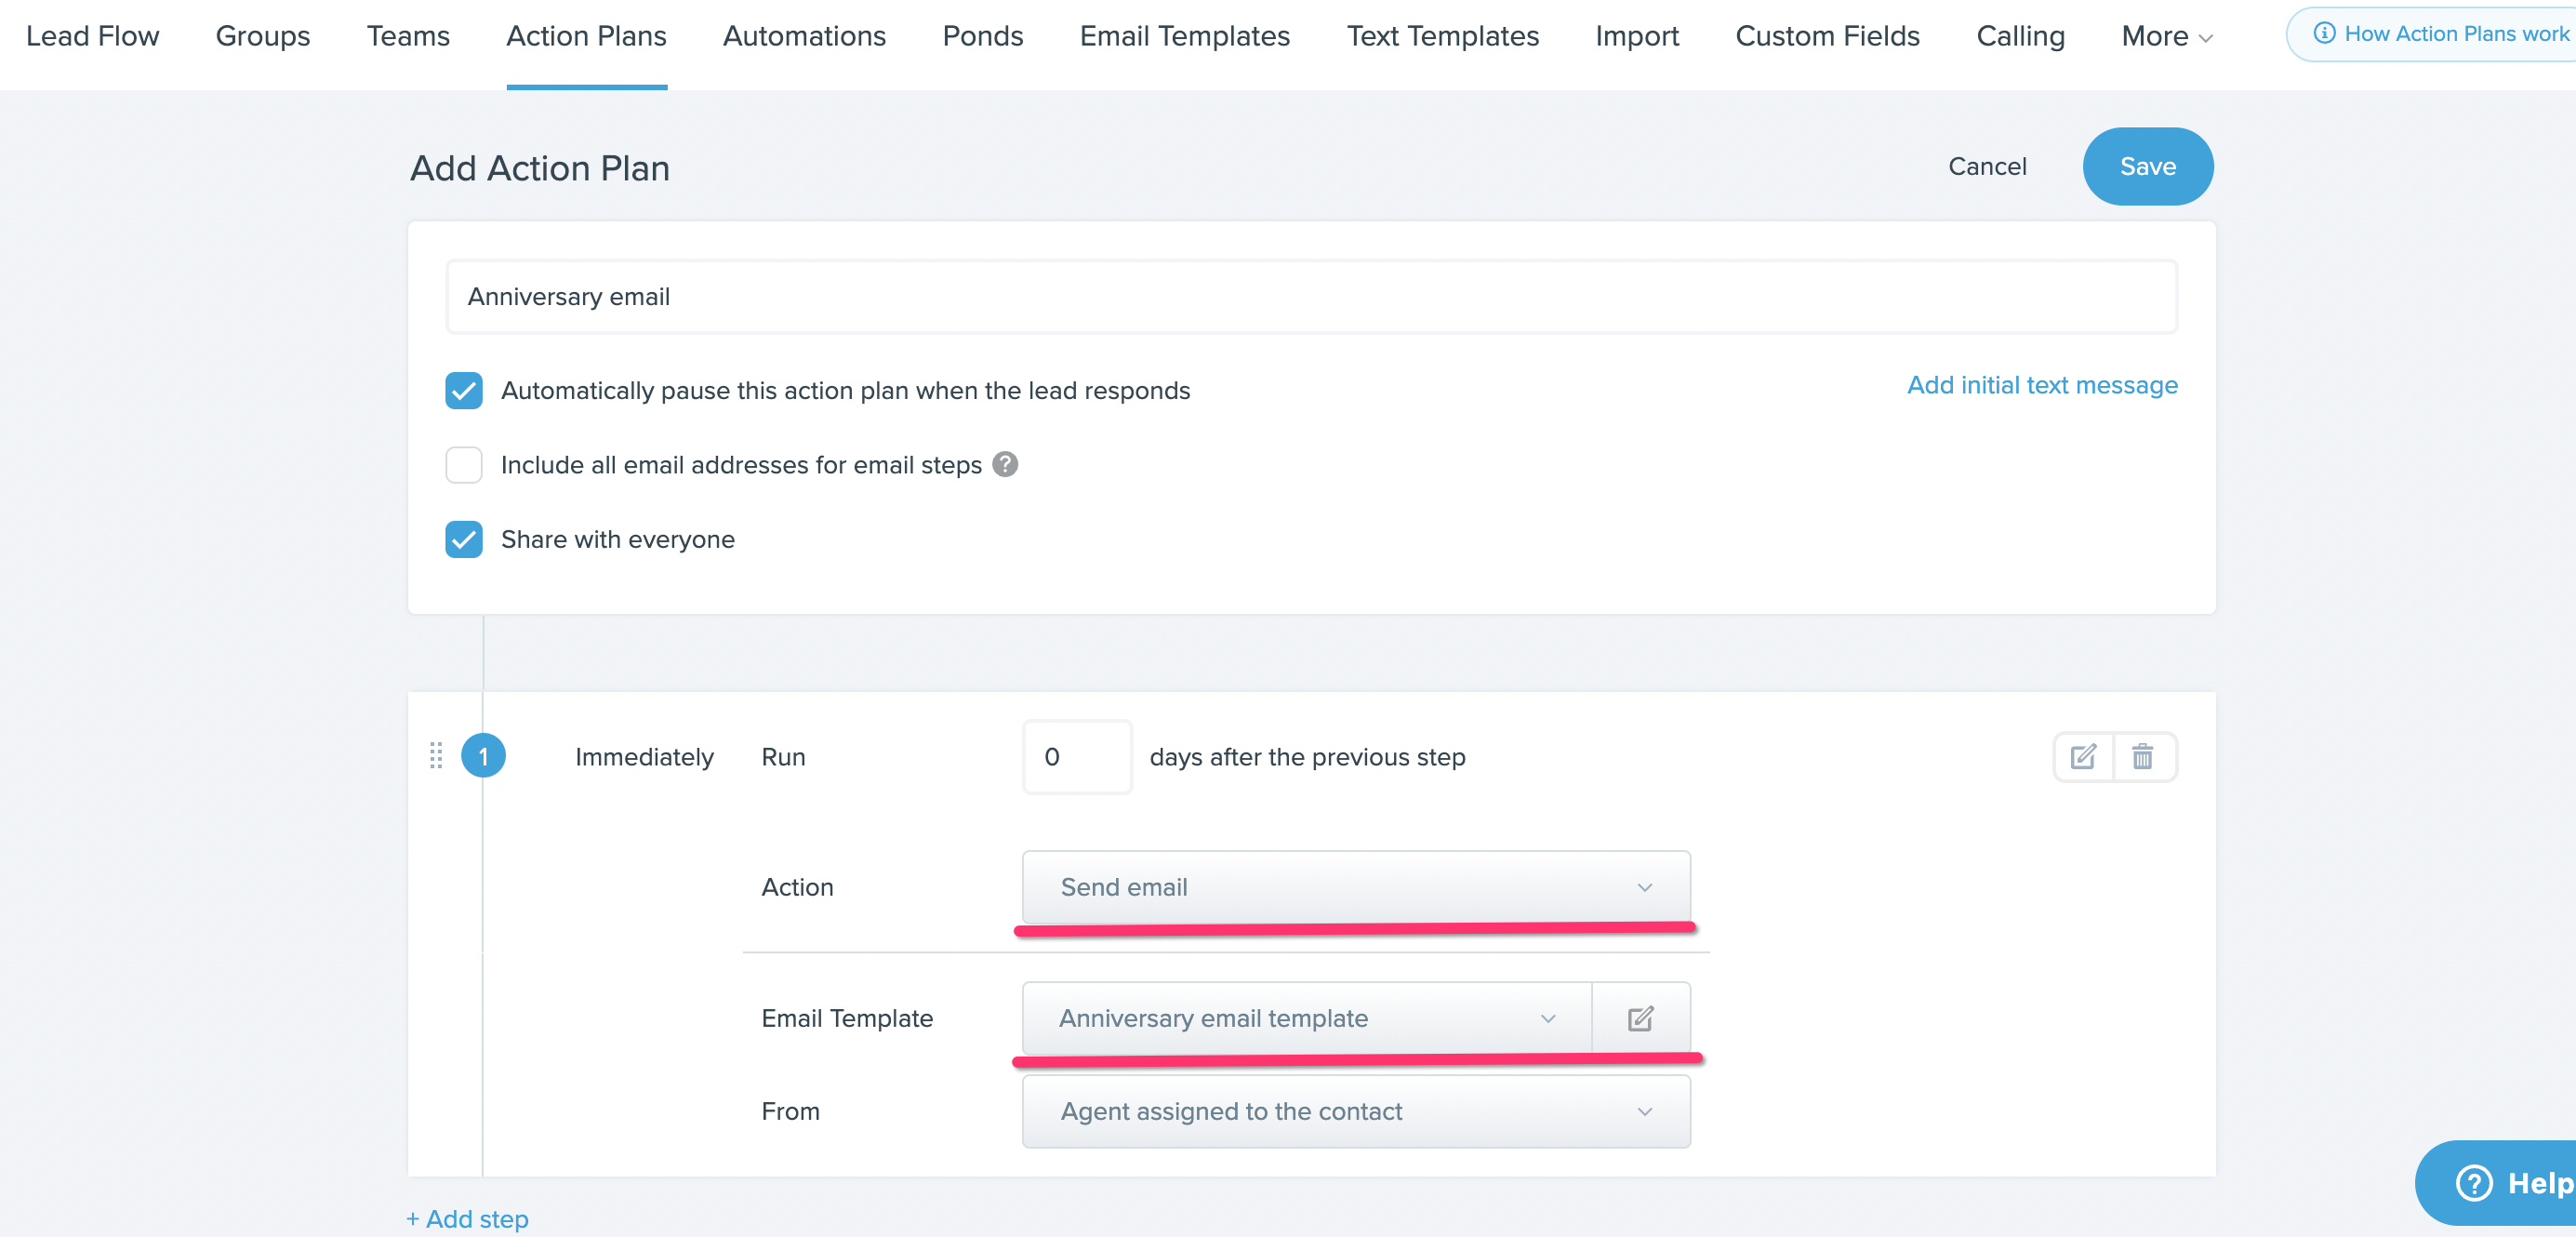Switch to Automations tab

804,36
